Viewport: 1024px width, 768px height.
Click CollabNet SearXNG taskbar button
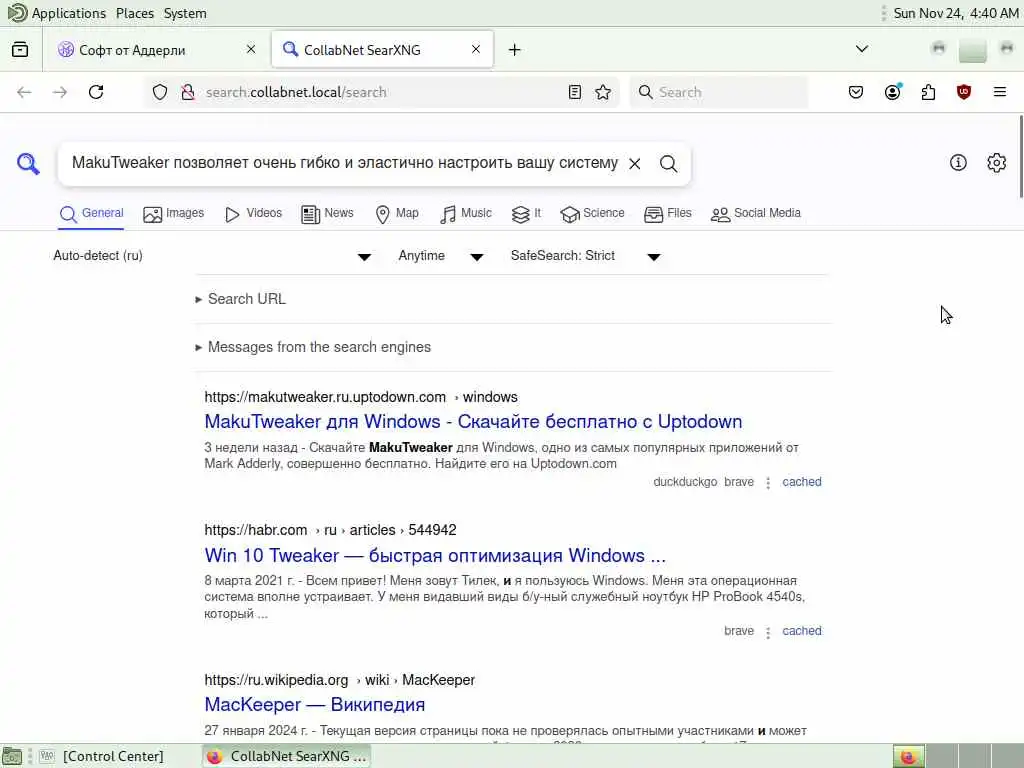(286, 756)
